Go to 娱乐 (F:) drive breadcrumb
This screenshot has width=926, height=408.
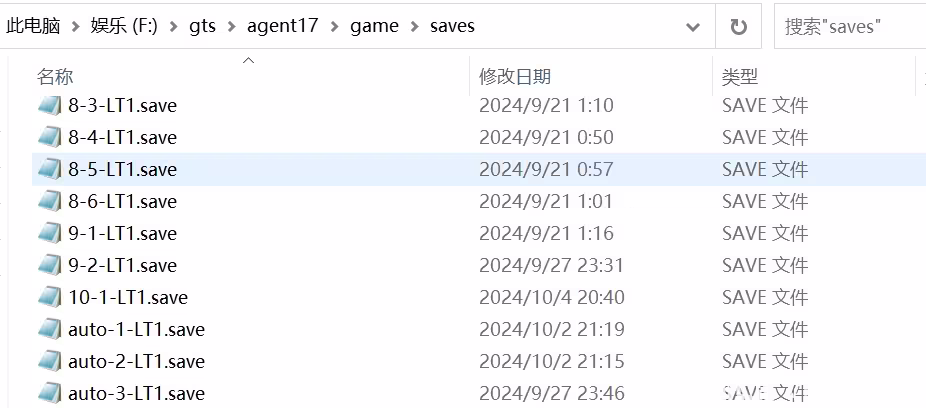click(x=124, y=26)
